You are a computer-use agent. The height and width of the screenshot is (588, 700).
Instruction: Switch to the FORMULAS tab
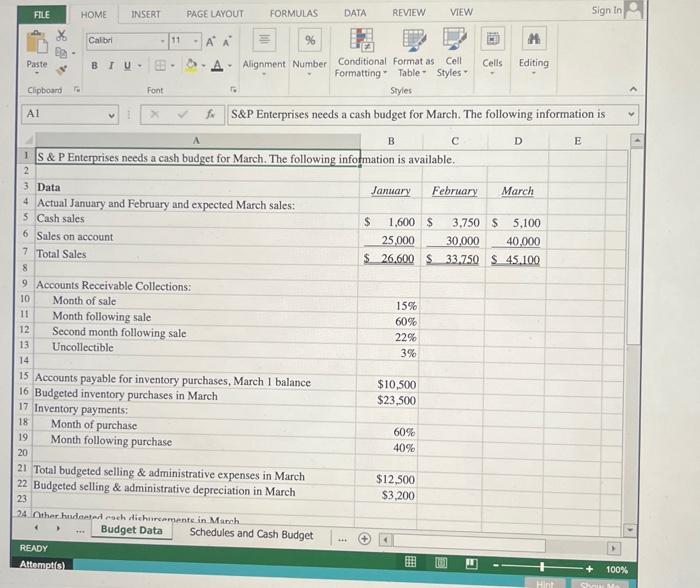(294, 13)
